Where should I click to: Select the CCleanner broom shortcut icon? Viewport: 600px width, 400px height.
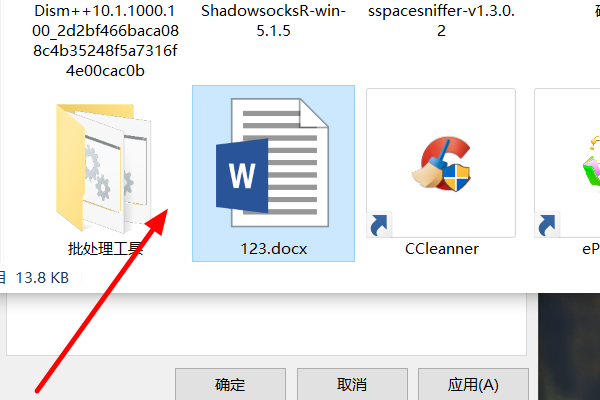(x=441, y=163)
